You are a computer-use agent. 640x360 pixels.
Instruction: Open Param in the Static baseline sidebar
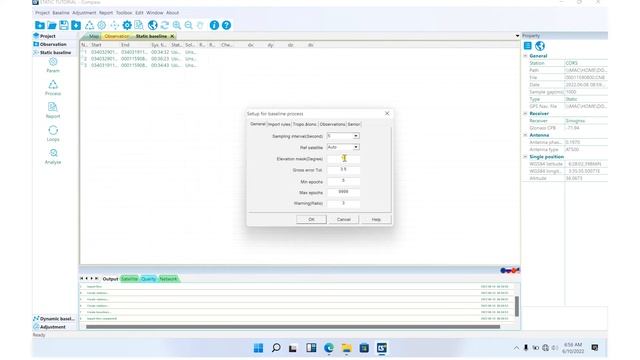click(53, 65)
